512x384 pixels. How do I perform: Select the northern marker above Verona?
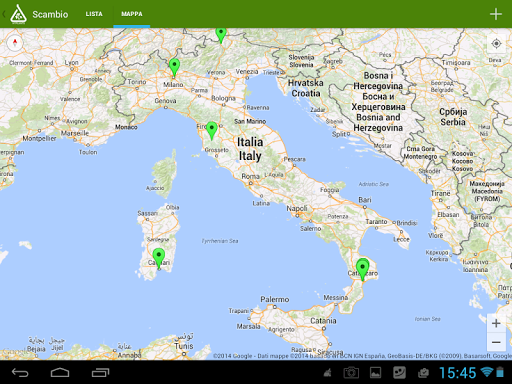pyautogui.click(x=221, y=35)
